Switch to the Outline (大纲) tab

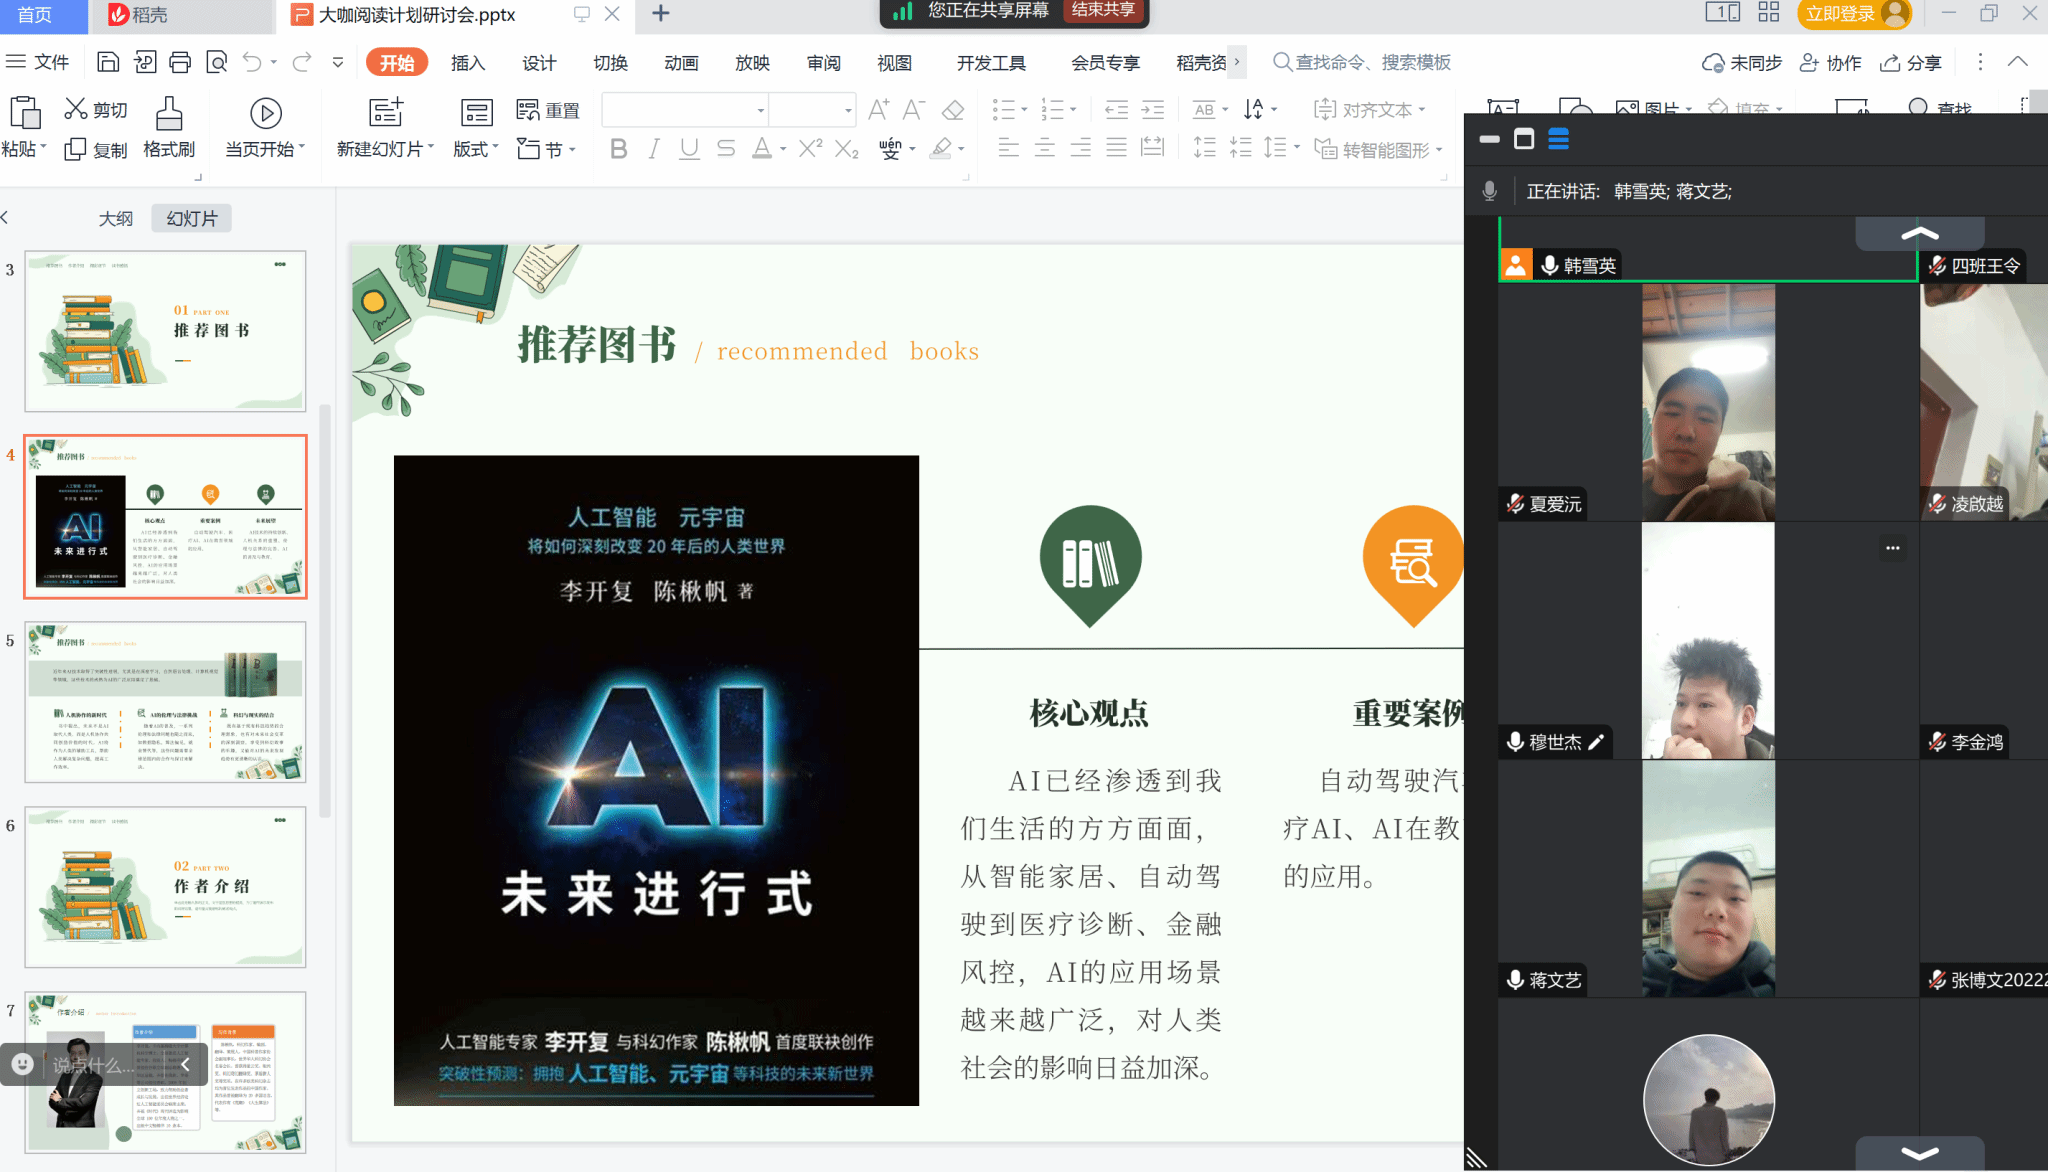[x=116, y=218]
